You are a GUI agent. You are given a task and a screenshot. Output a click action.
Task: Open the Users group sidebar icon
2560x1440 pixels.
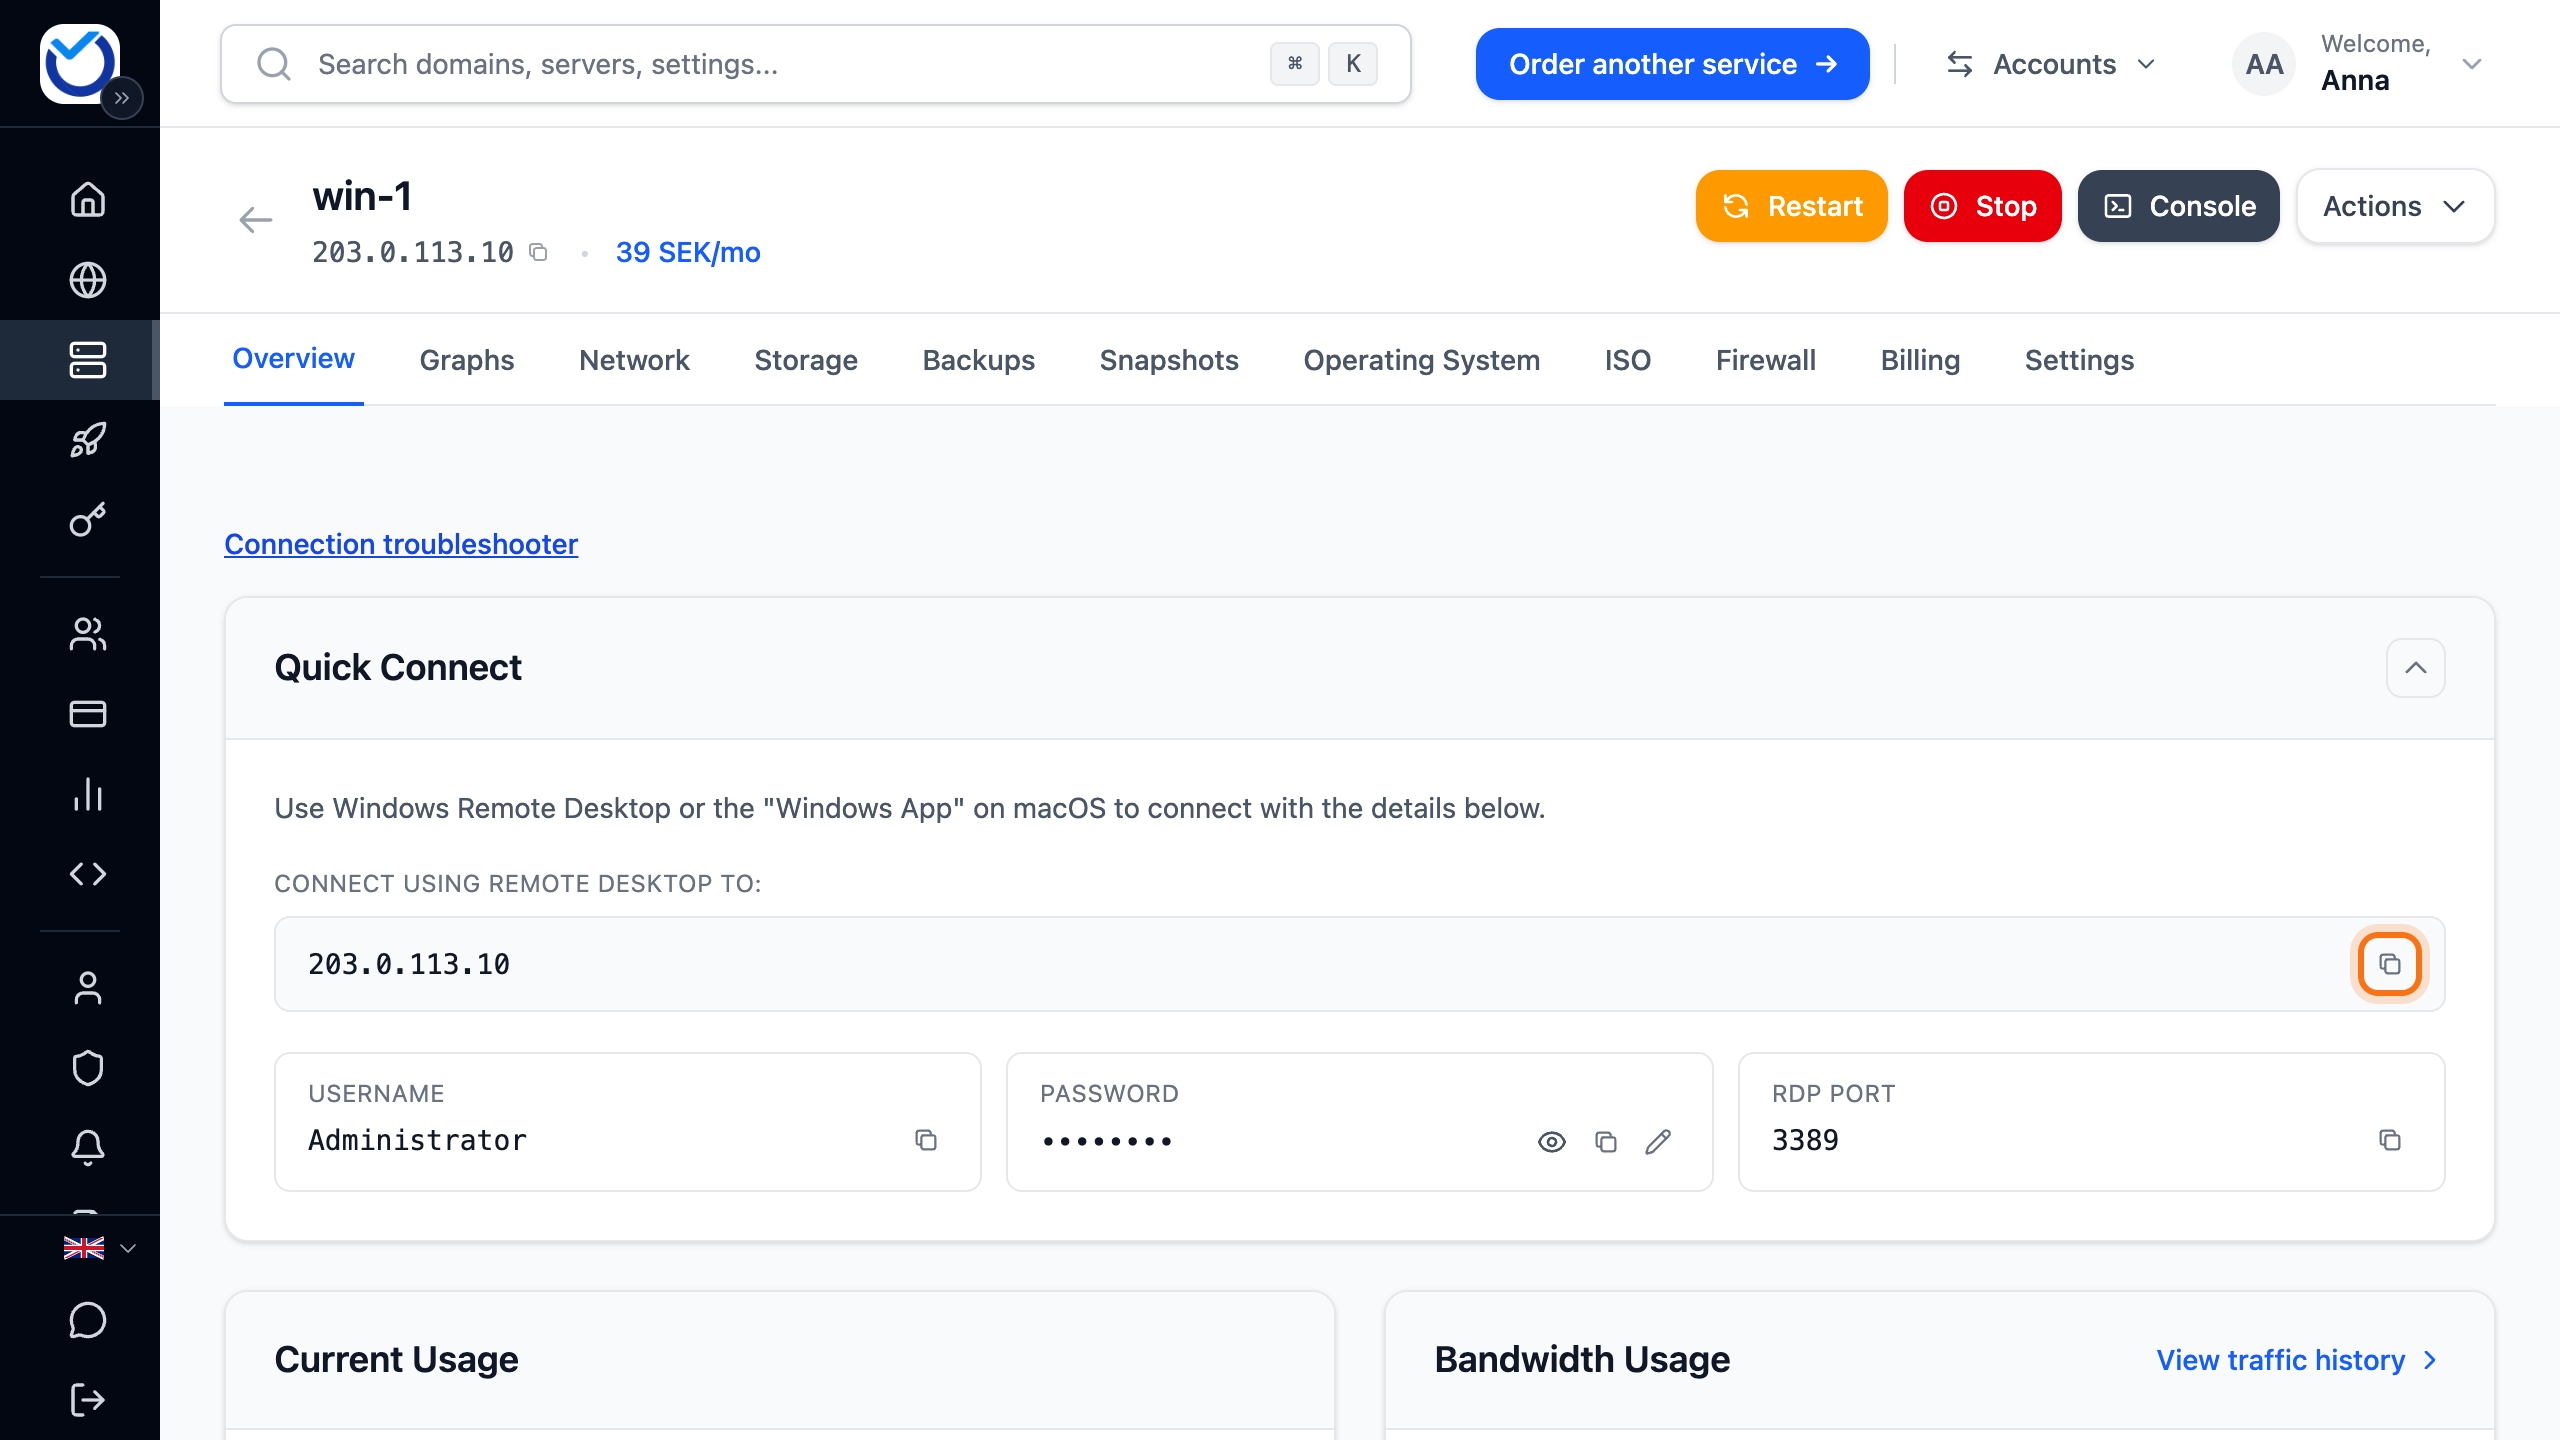88,634
